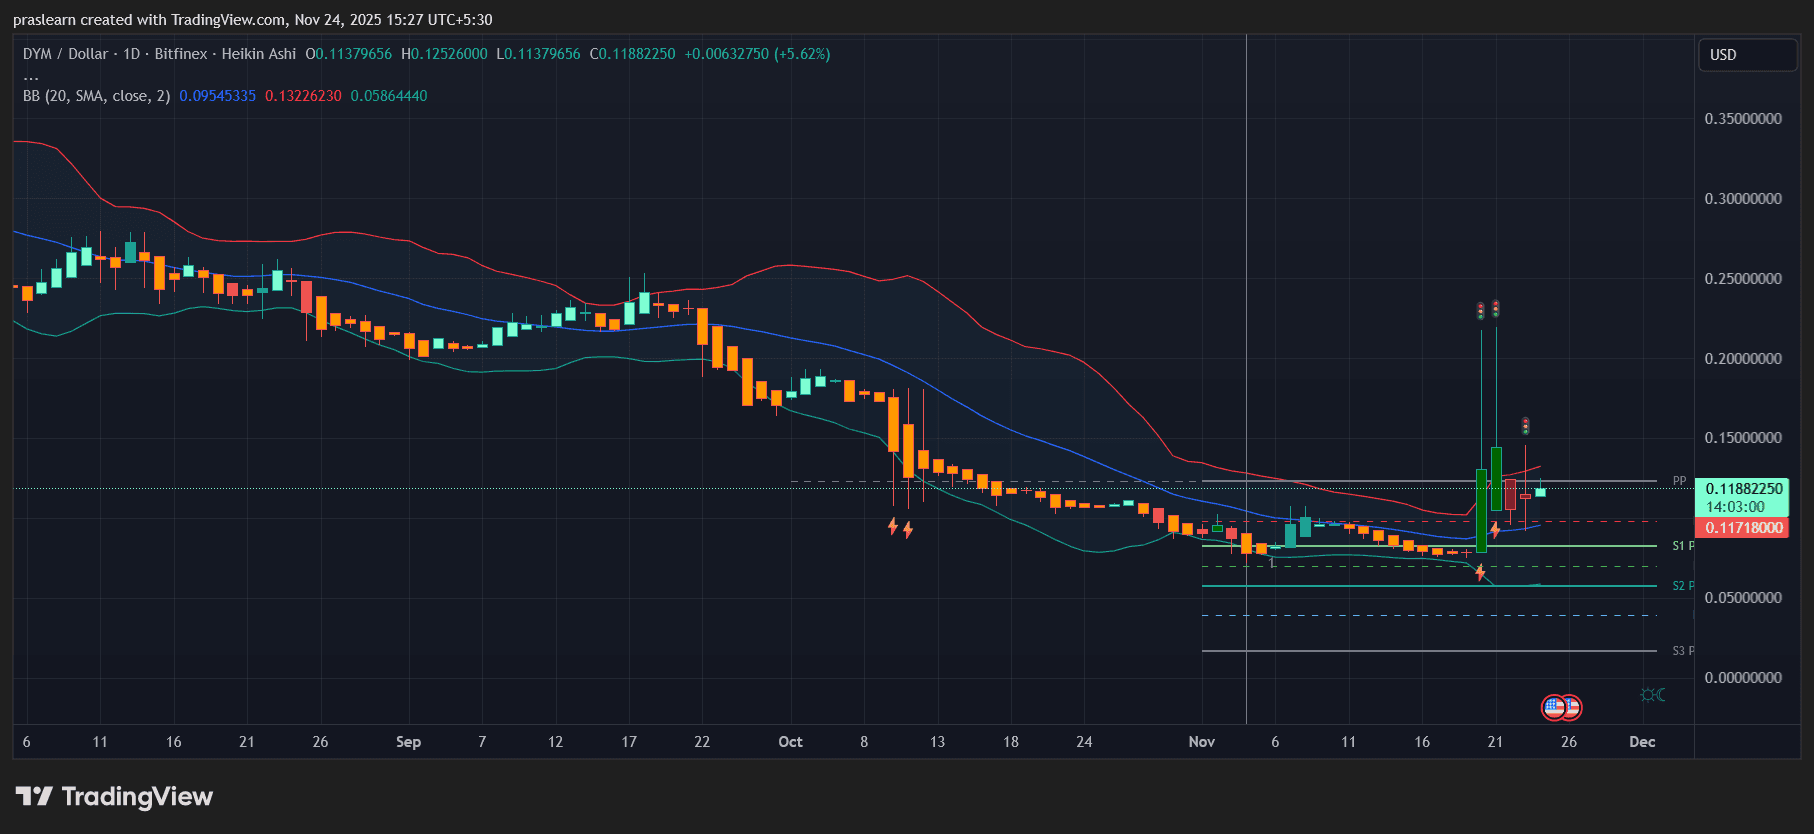
Task: Click the lightning bolt beside the S2 line
Action: (1480, 572)
